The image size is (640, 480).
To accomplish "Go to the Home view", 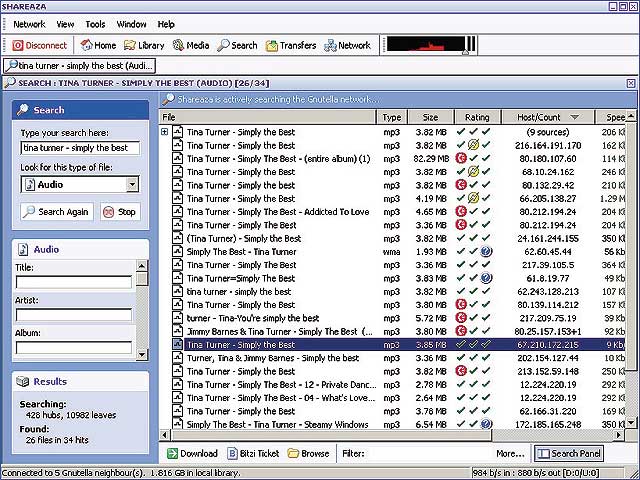I will tap(98, 45).
